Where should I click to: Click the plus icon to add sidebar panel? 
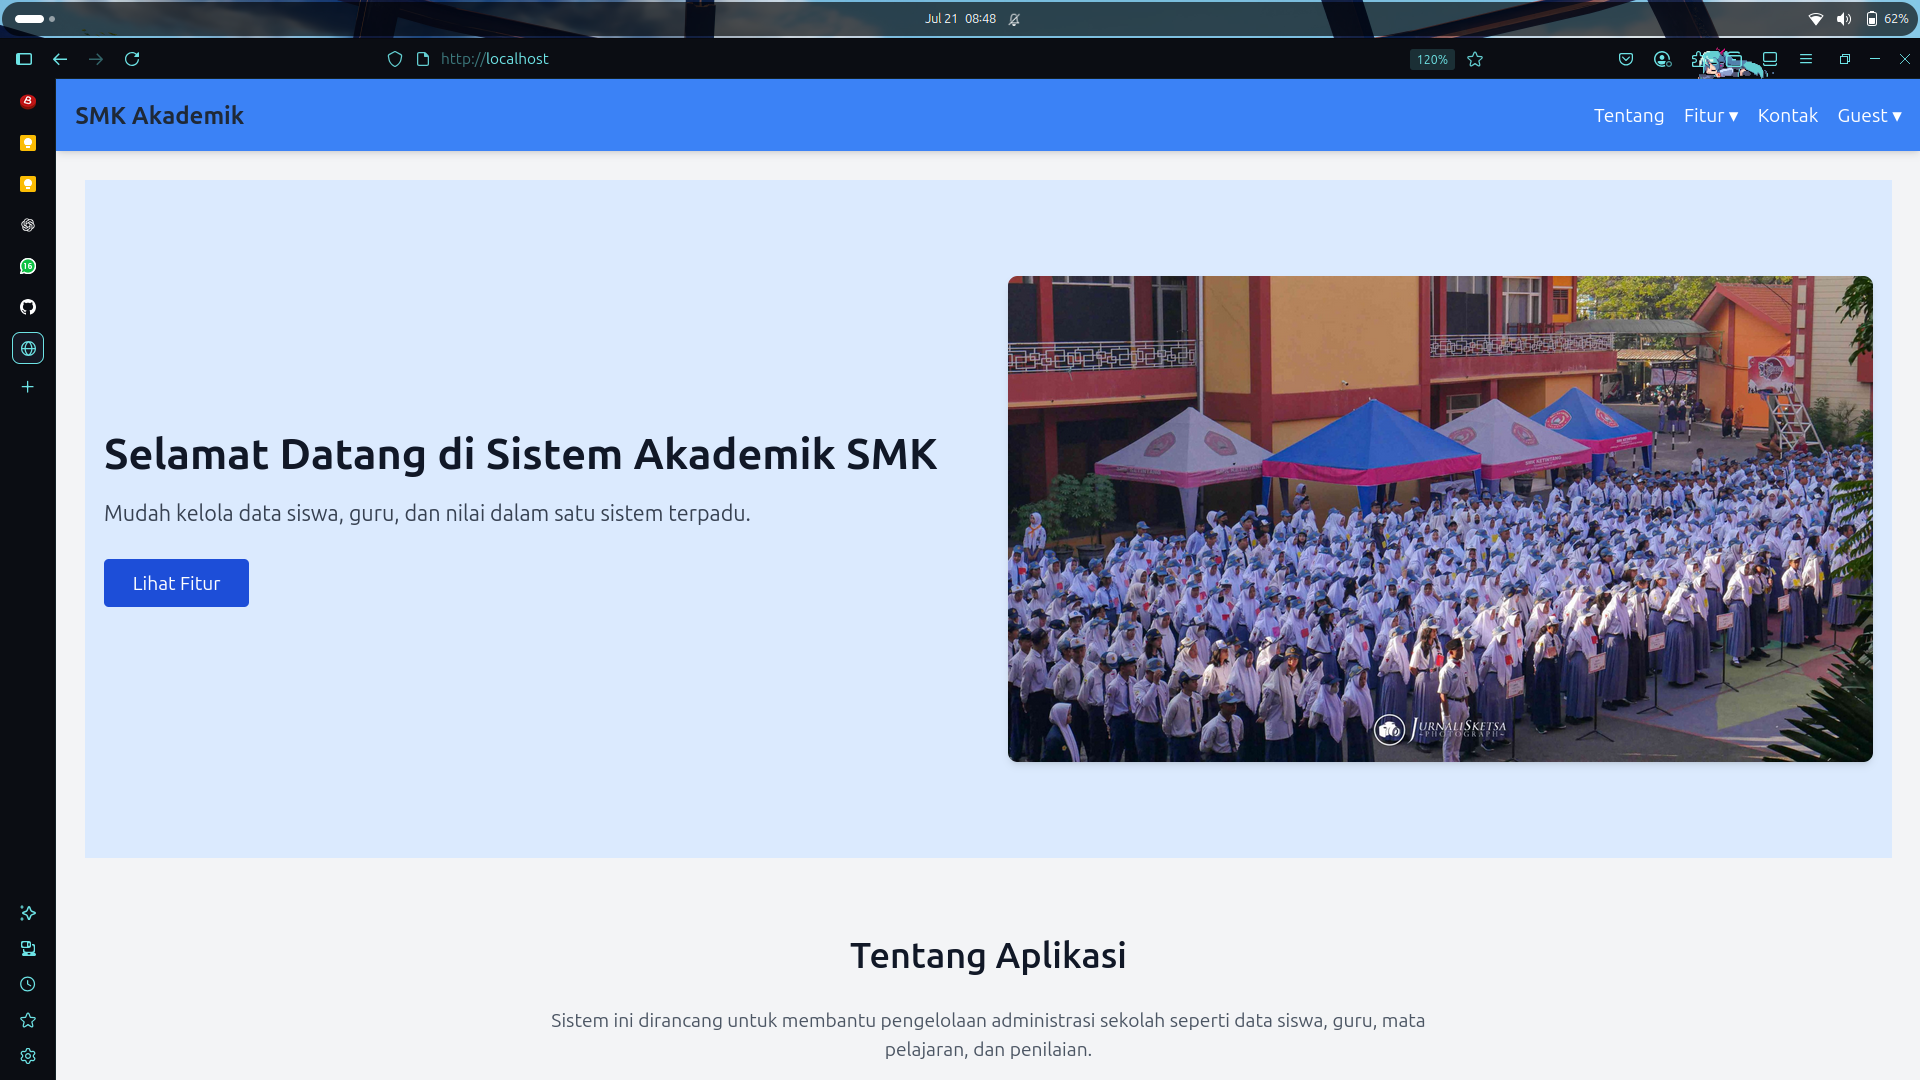point(28,387)
